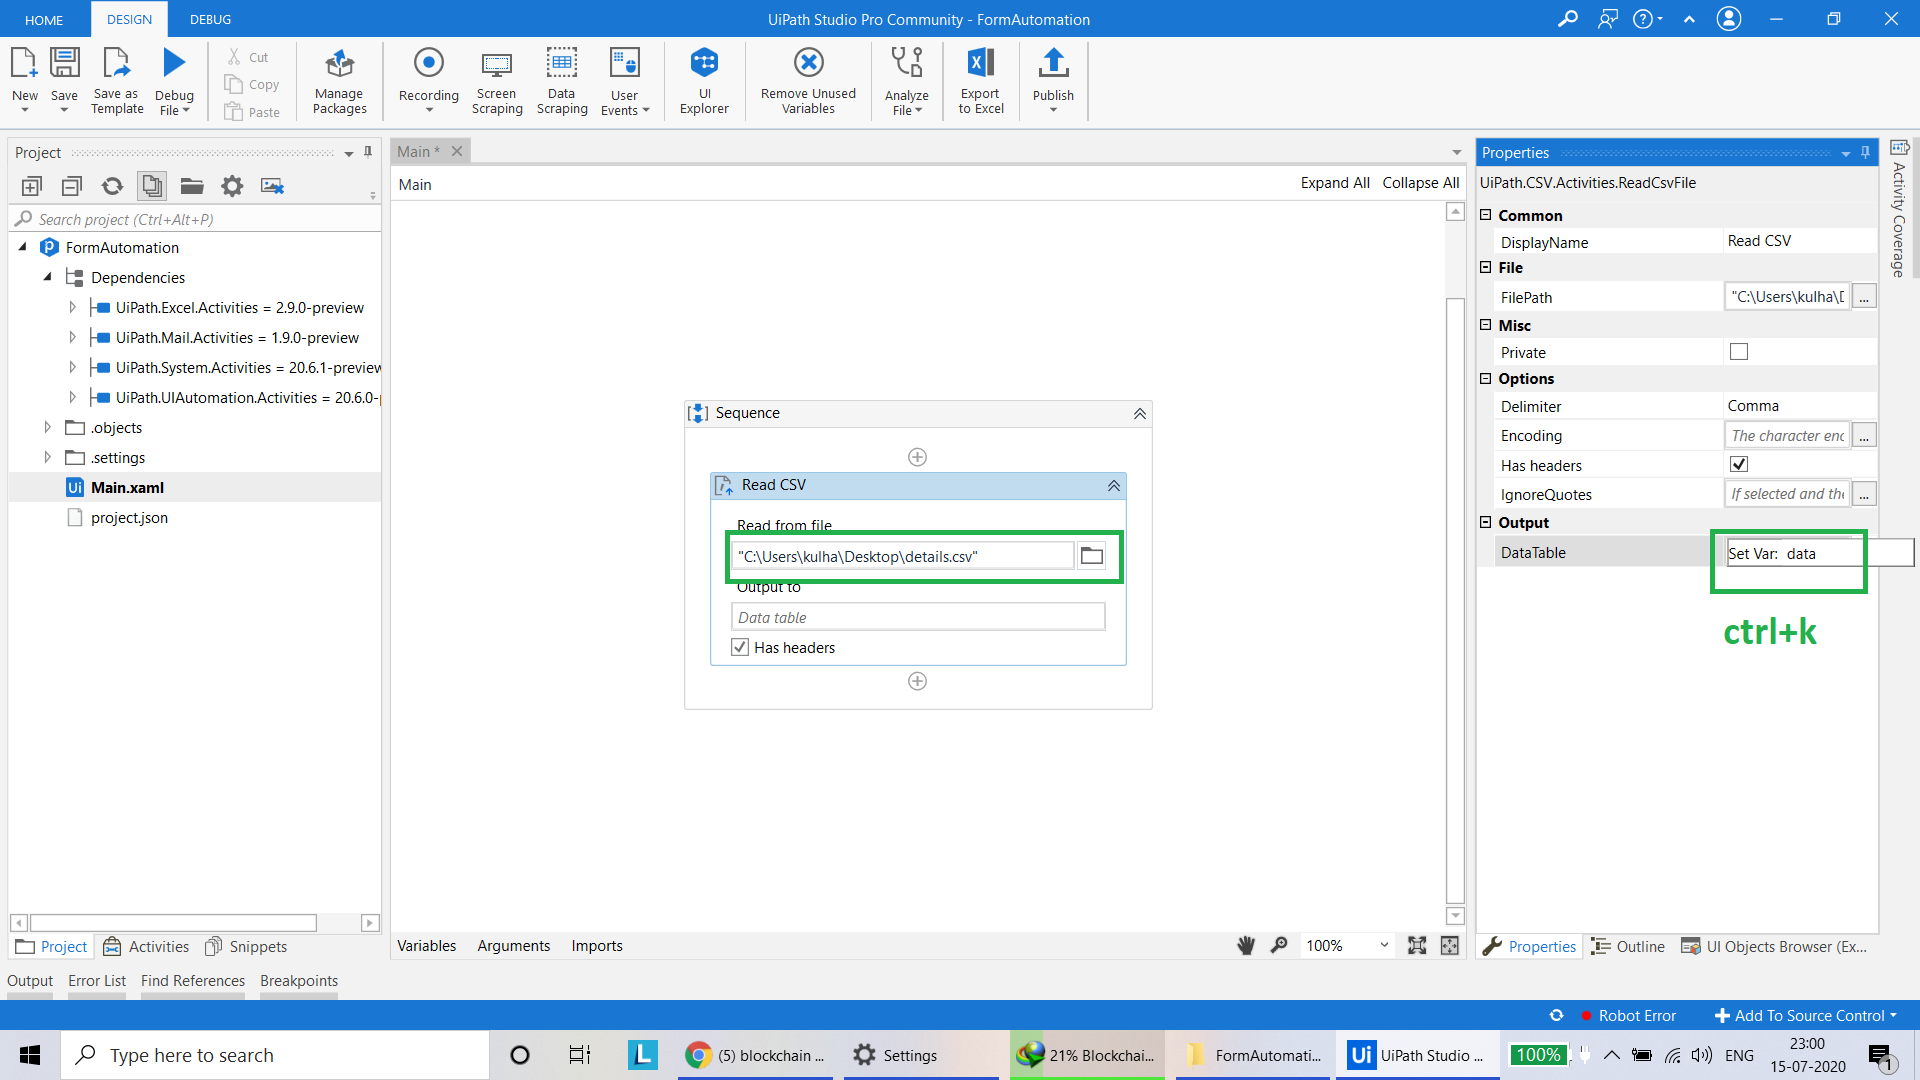Open project settings gear icon
The height and width of the screenshot is (1080, 1920).
click(x=232, y=186)
